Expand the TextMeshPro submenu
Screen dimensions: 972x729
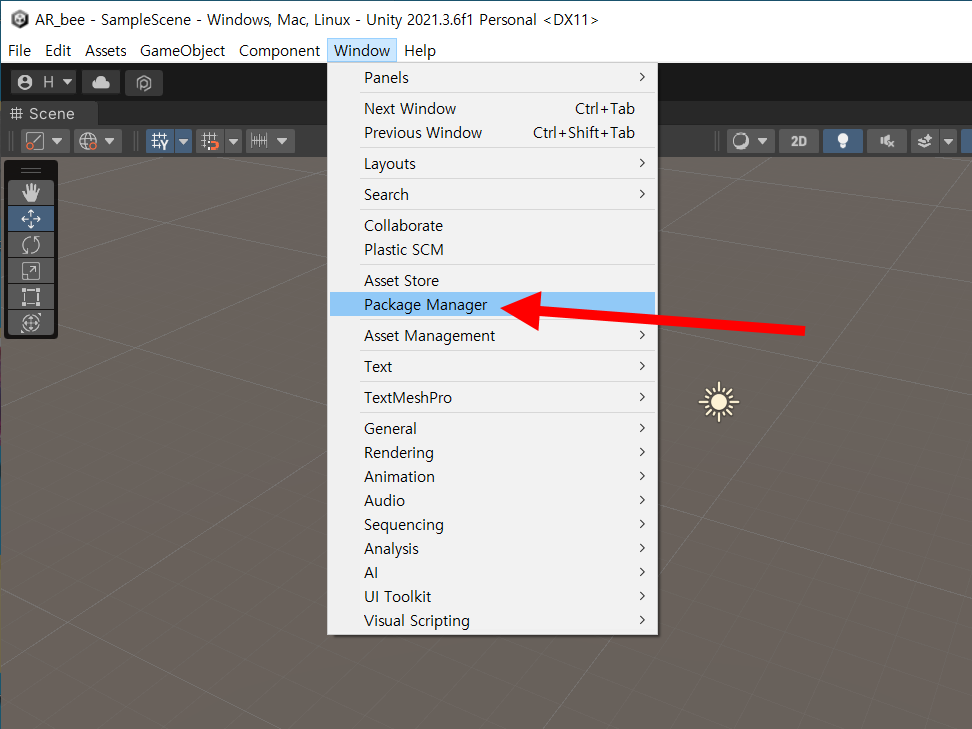[492, 397]
